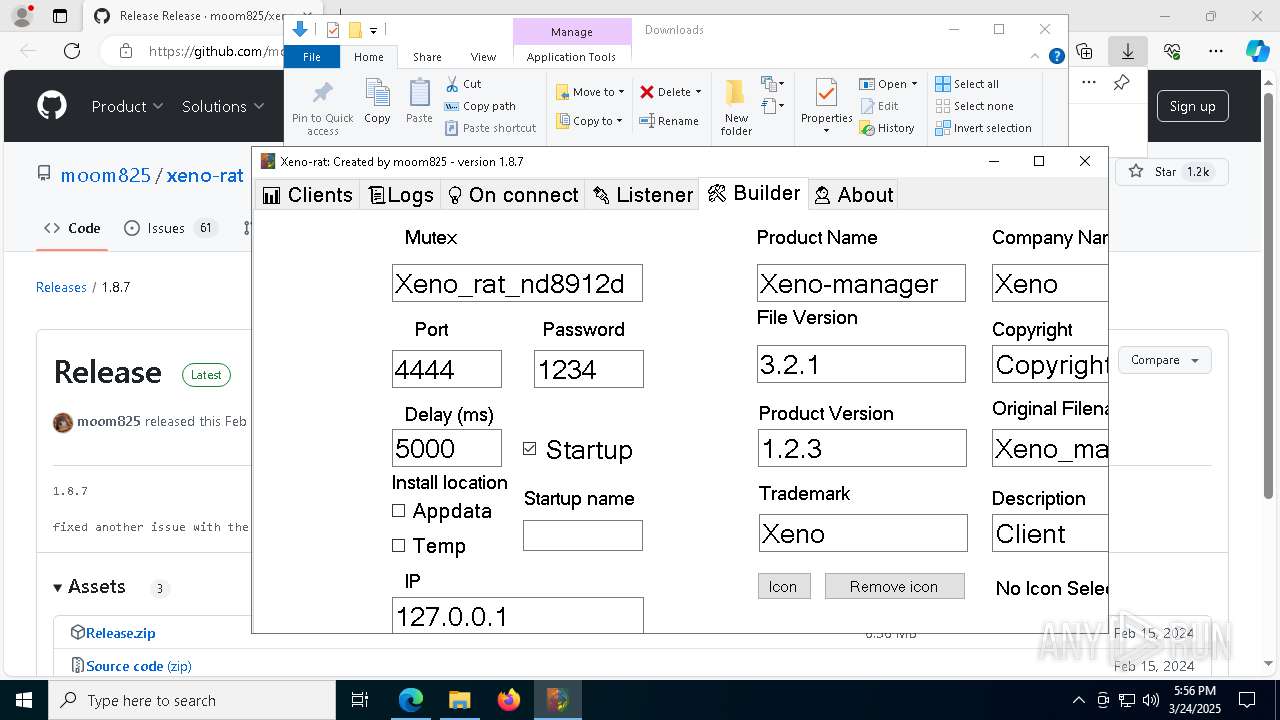Click Sign up on GitHub
The height and width of the screenshot is (720, 1280).
point(1192,106)
